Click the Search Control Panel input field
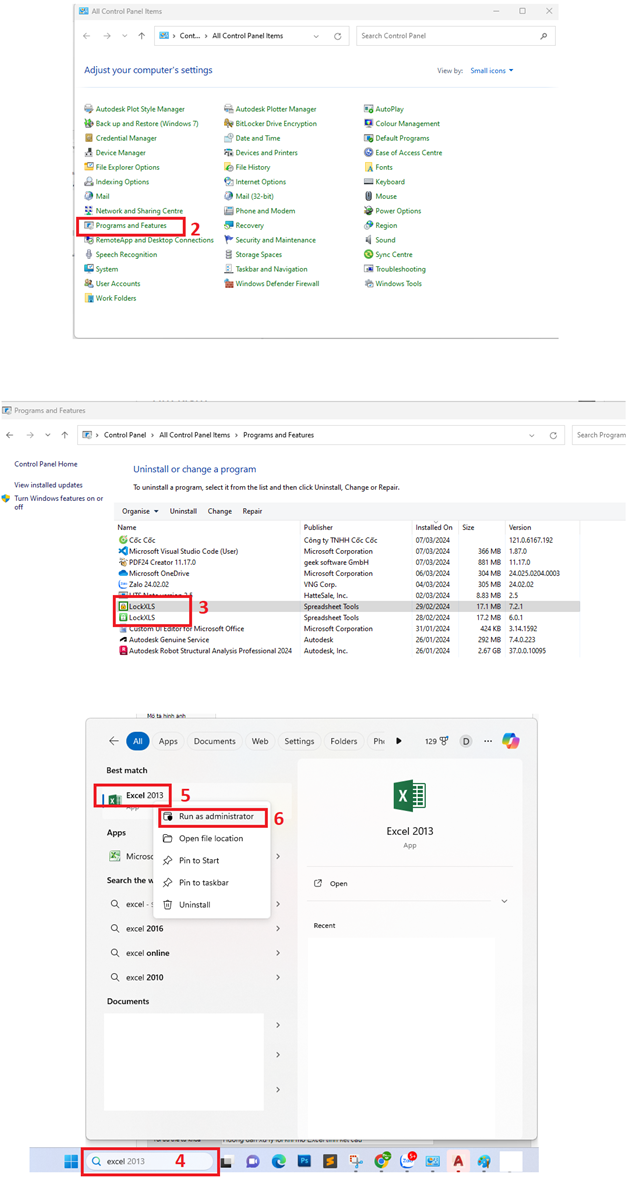The height and width of the screenshot is (1200, 633). pyautogui.click(x=455, y=36)
